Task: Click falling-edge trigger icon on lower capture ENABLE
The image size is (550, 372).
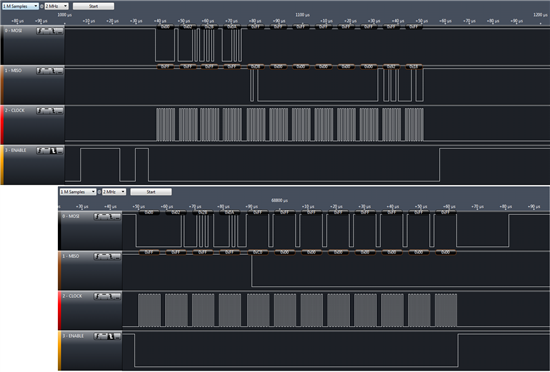Action: click(110, 337)
